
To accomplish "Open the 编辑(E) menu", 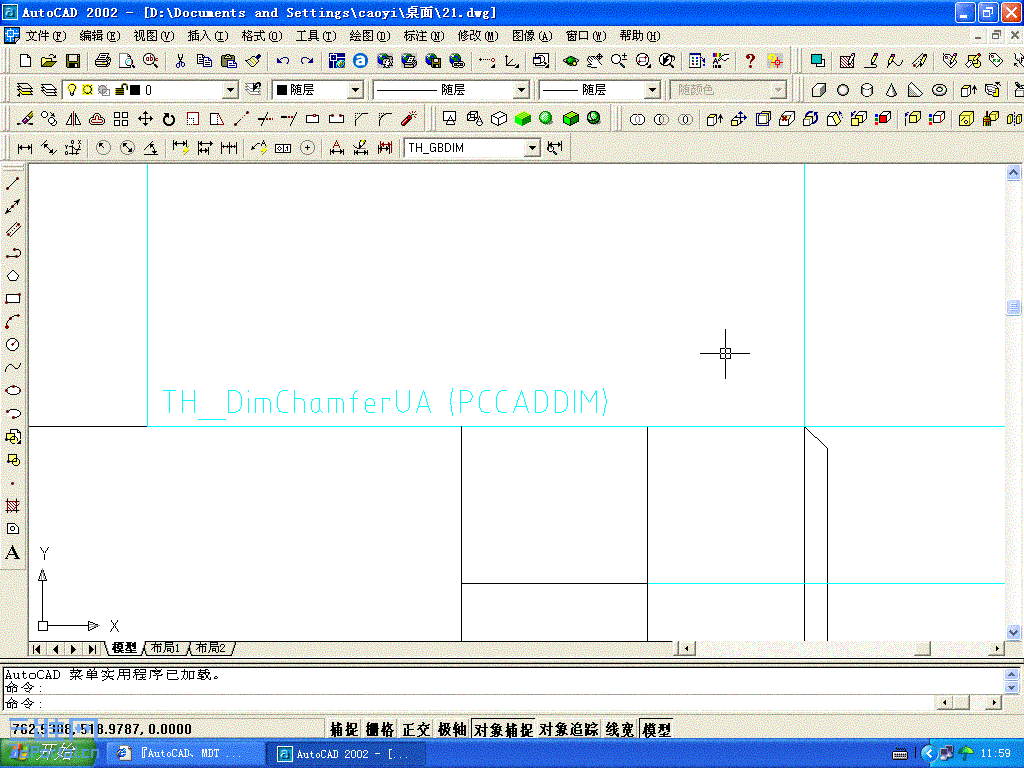I will click(x=99, y=36).
